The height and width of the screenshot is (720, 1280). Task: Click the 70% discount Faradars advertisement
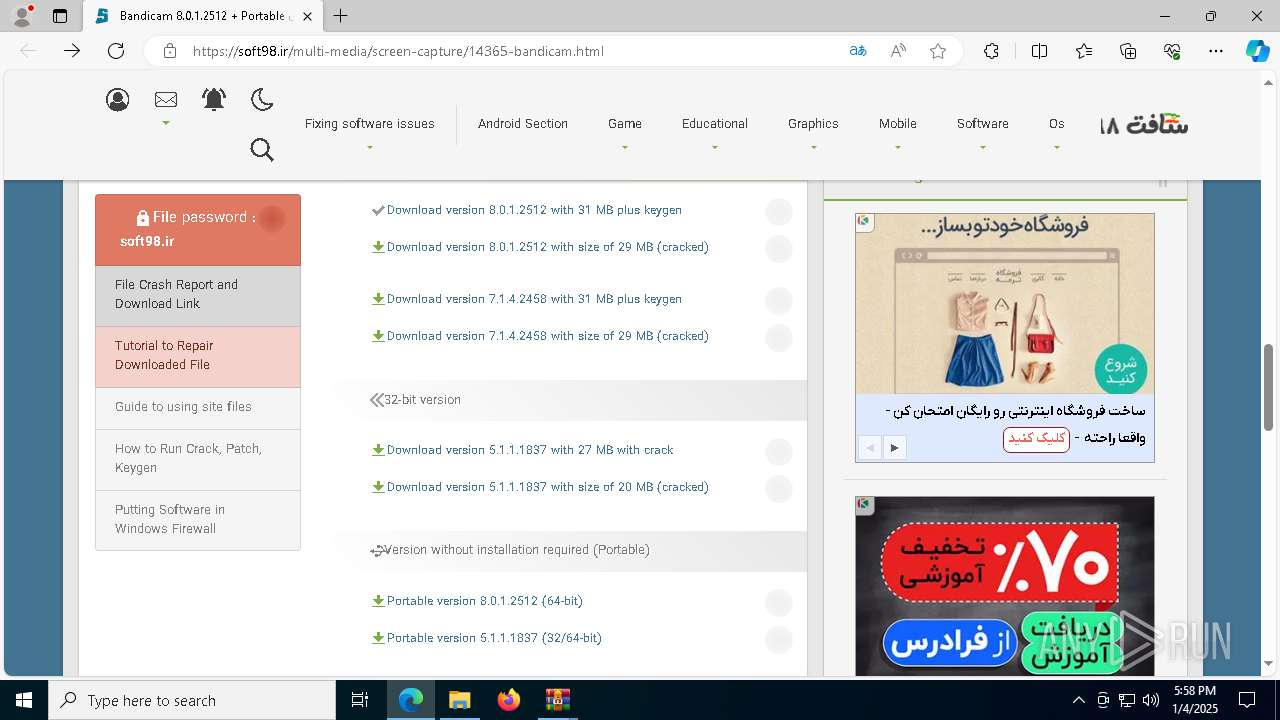[x=1005, y=586]
